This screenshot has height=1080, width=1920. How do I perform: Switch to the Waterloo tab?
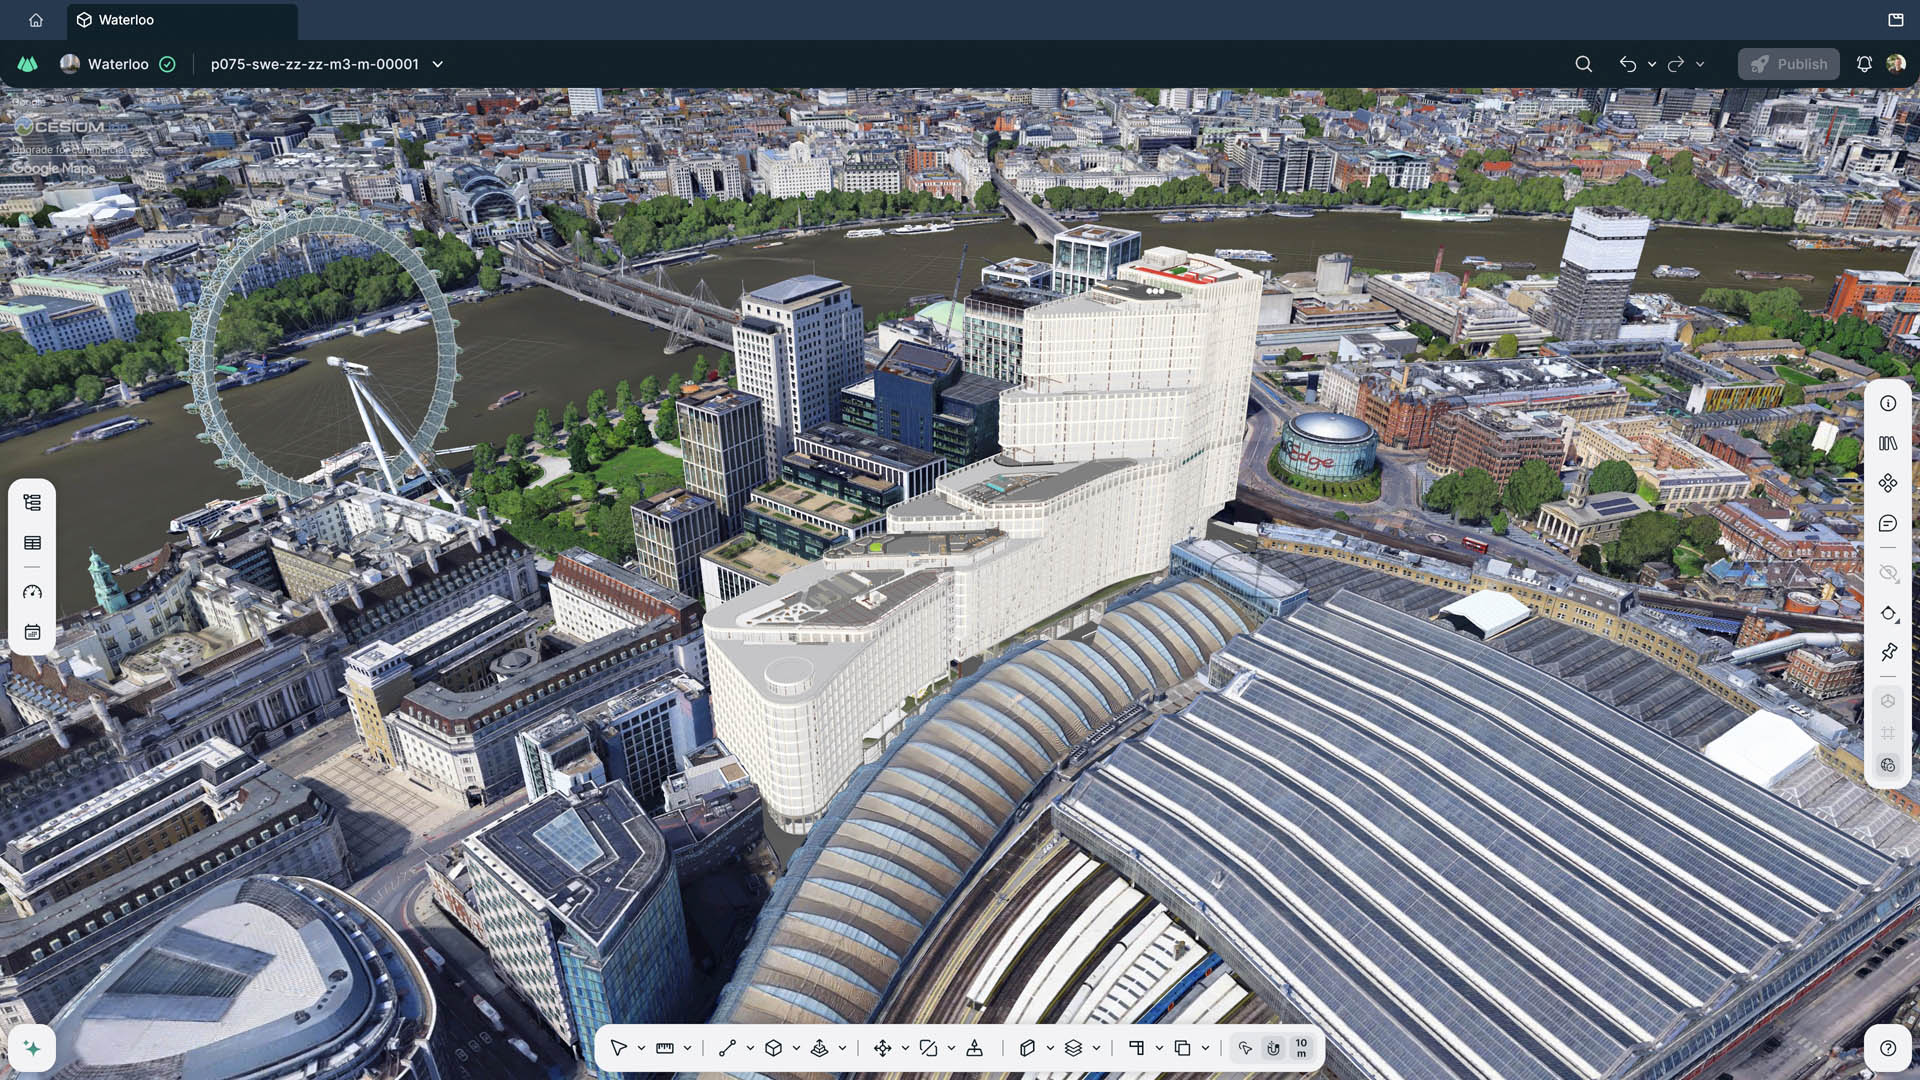pyautogui.click(x=182, y=20)
